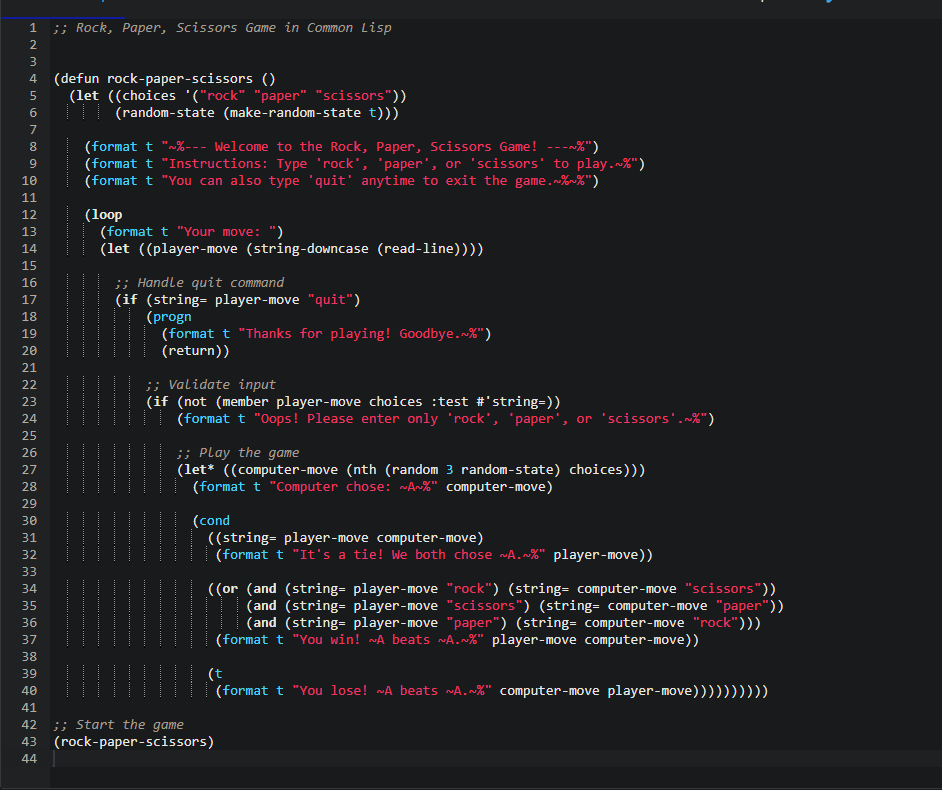Click line number 43 in the gutter
Viewport: 942px width, 790px height.
pyautogui.click(x=29, y=741)
